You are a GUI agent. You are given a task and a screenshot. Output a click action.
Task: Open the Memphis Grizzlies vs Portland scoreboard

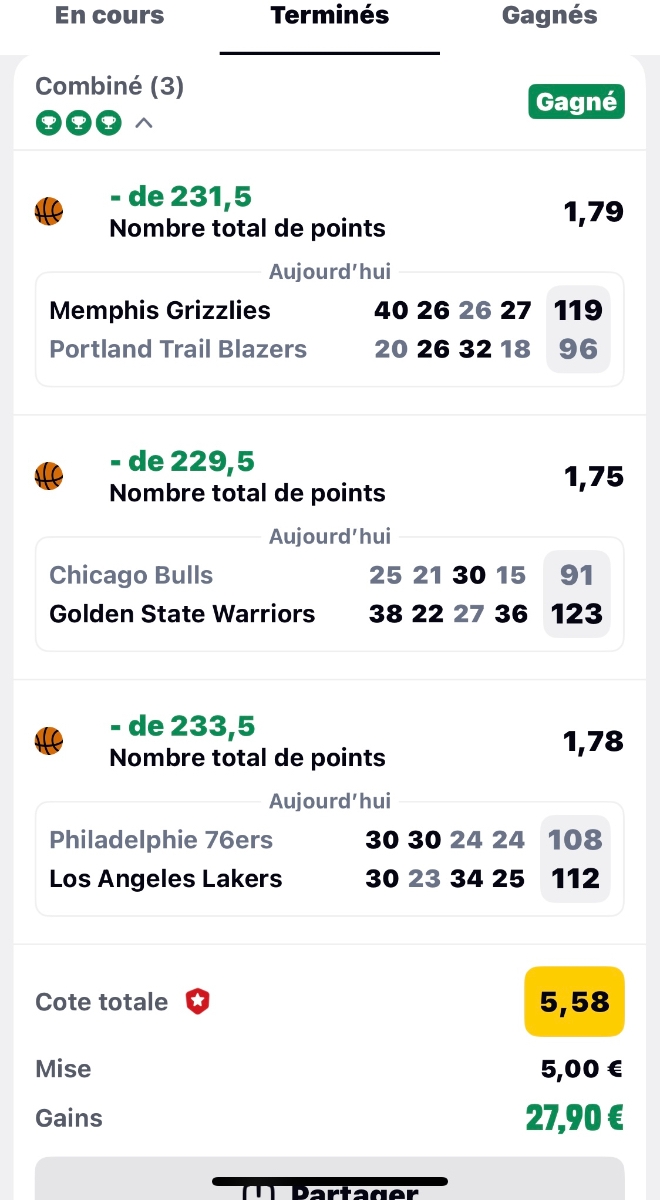(x=329, y=330)
